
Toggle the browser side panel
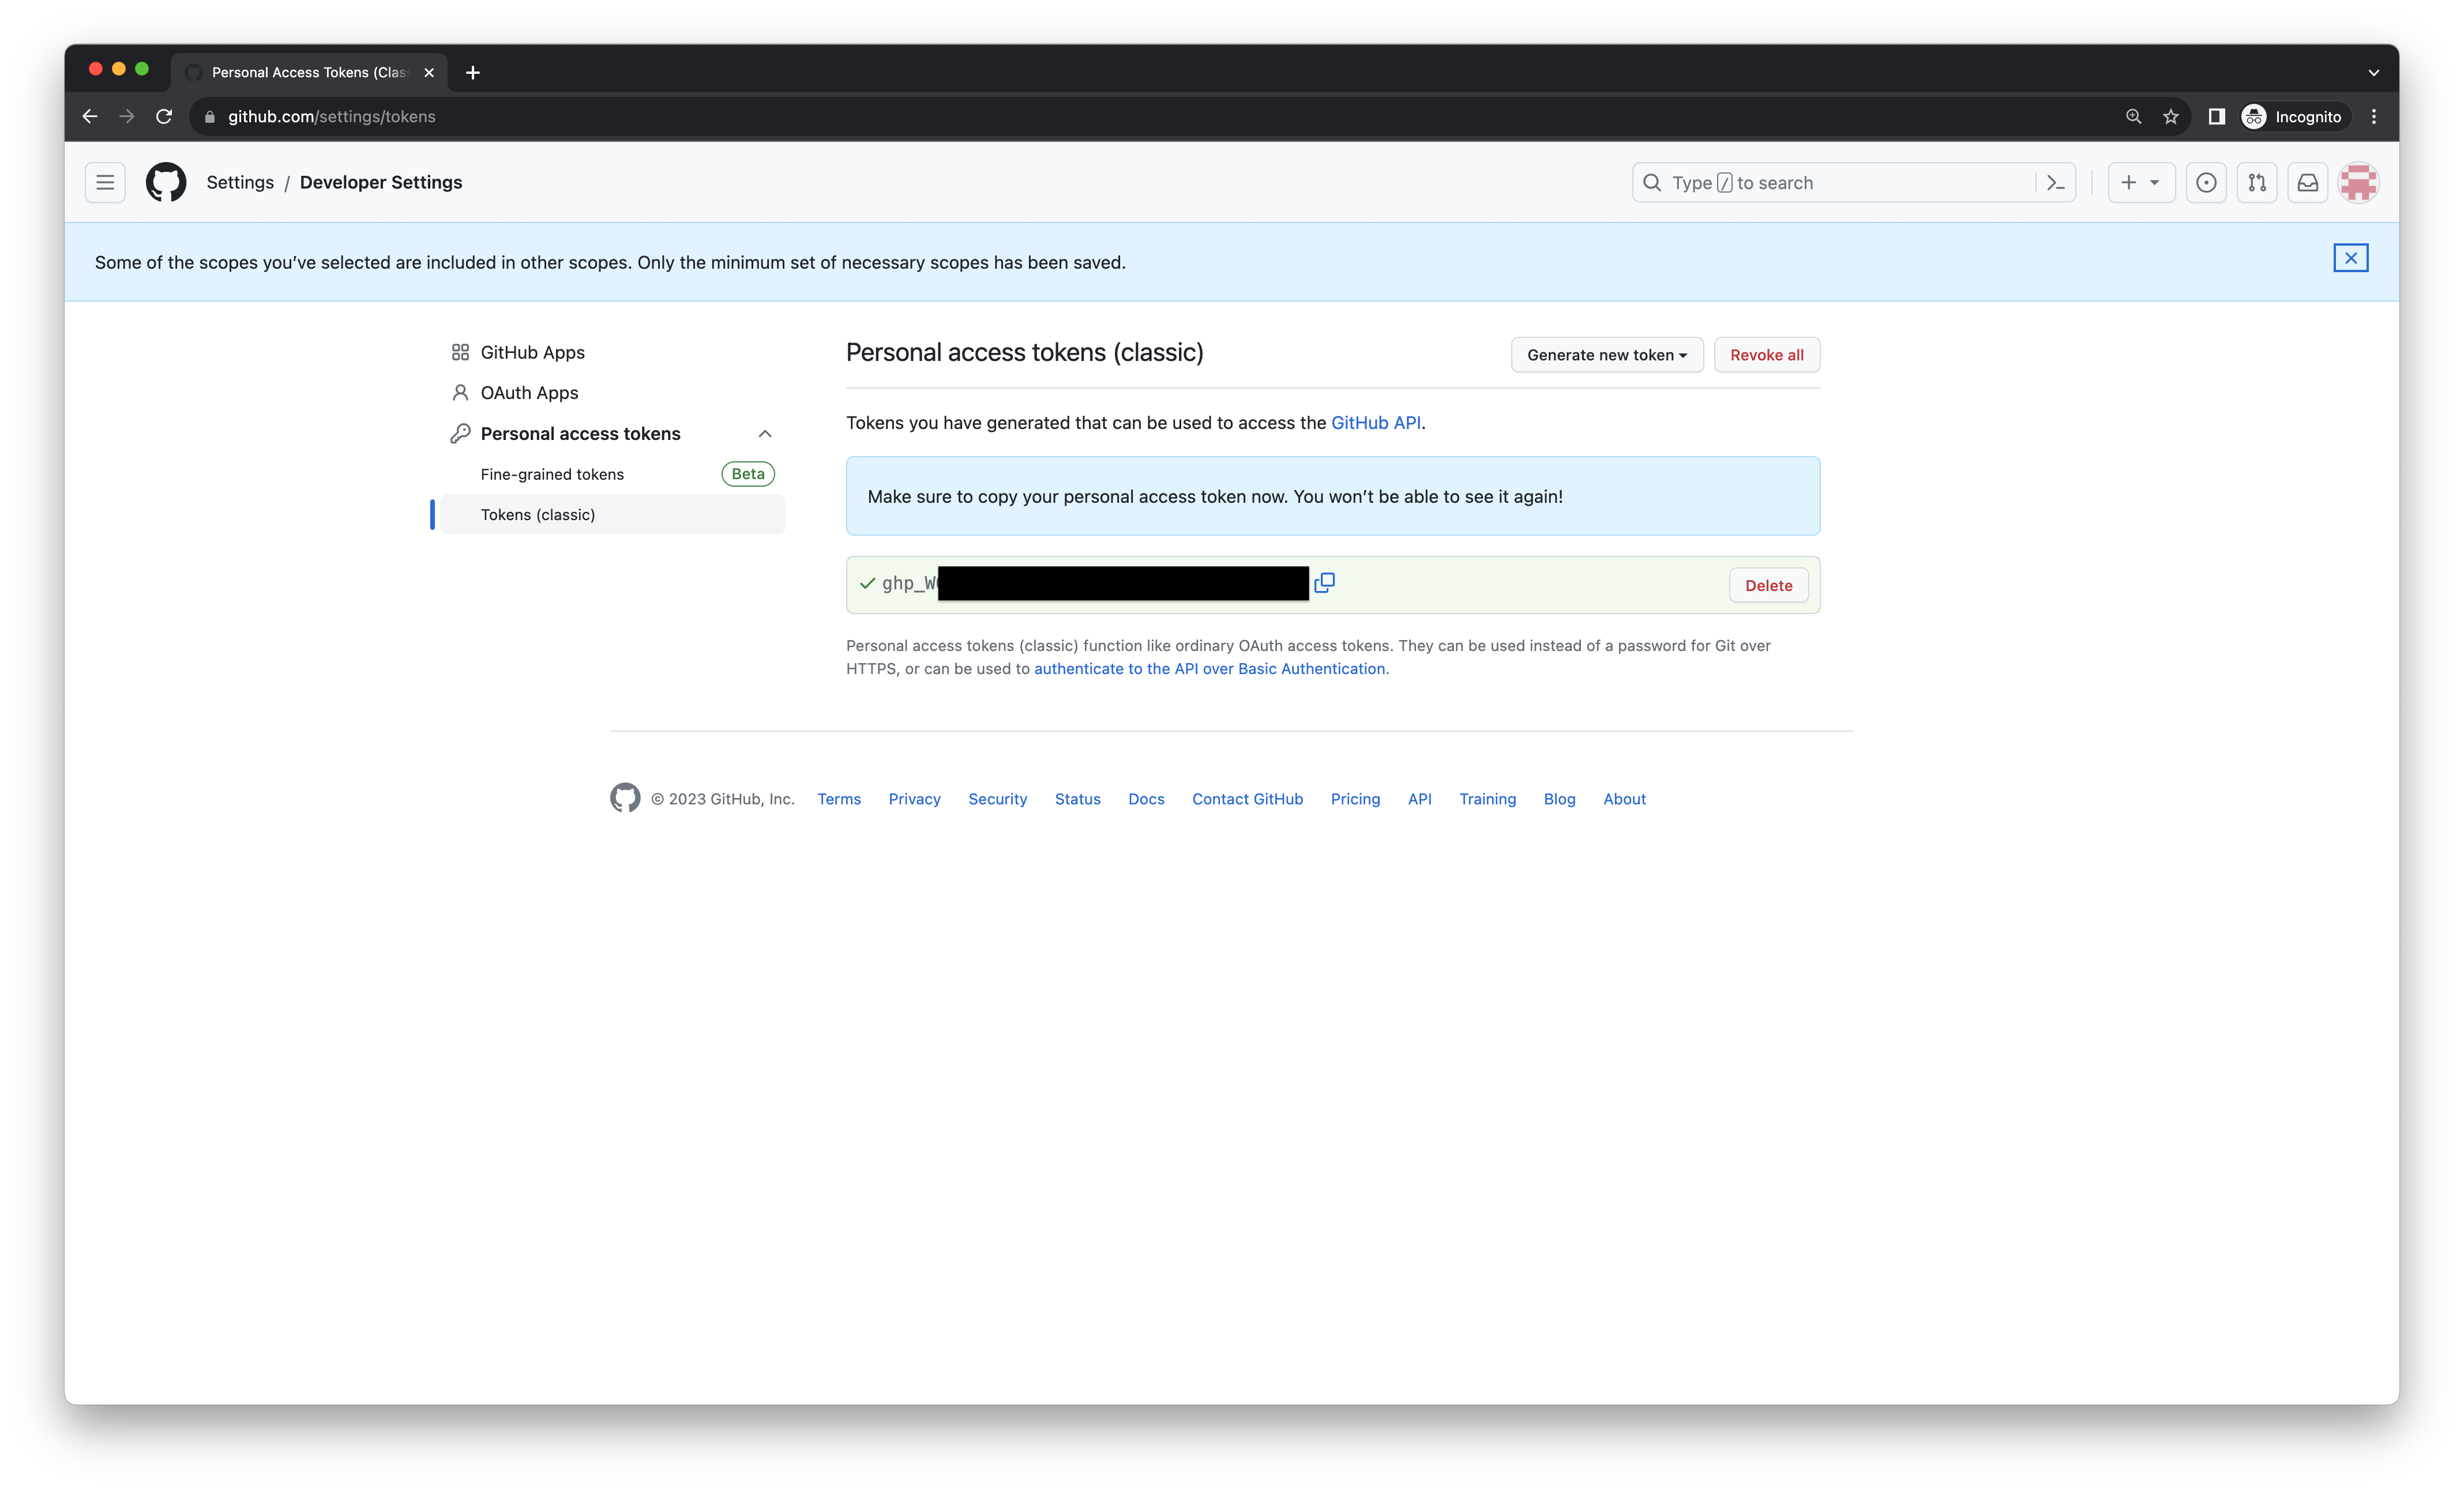click(x=2217, y=116)
